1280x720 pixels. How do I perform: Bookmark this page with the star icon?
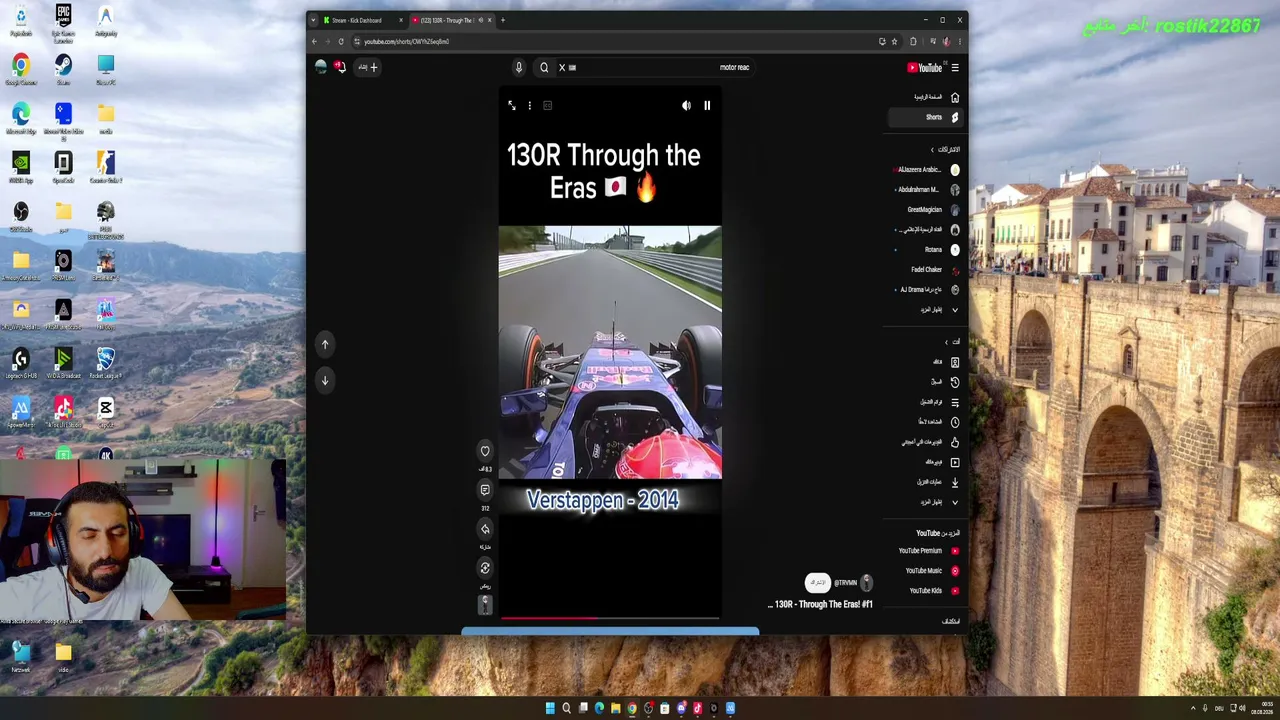(x=894, y=42)
